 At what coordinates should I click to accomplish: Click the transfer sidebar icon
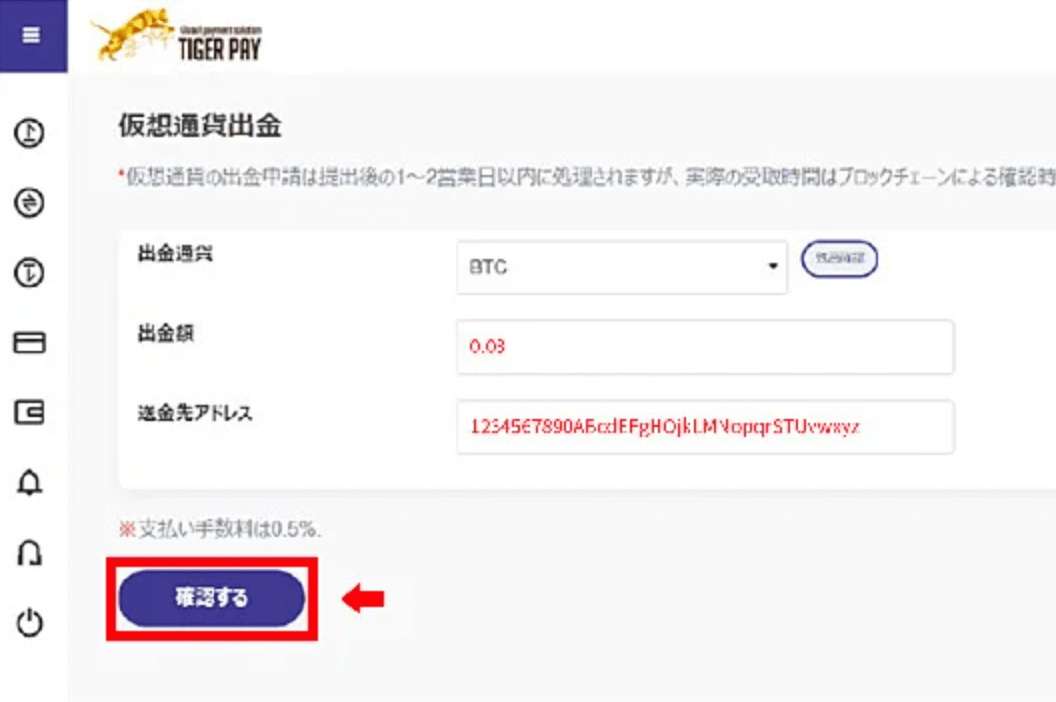[29, 273]
